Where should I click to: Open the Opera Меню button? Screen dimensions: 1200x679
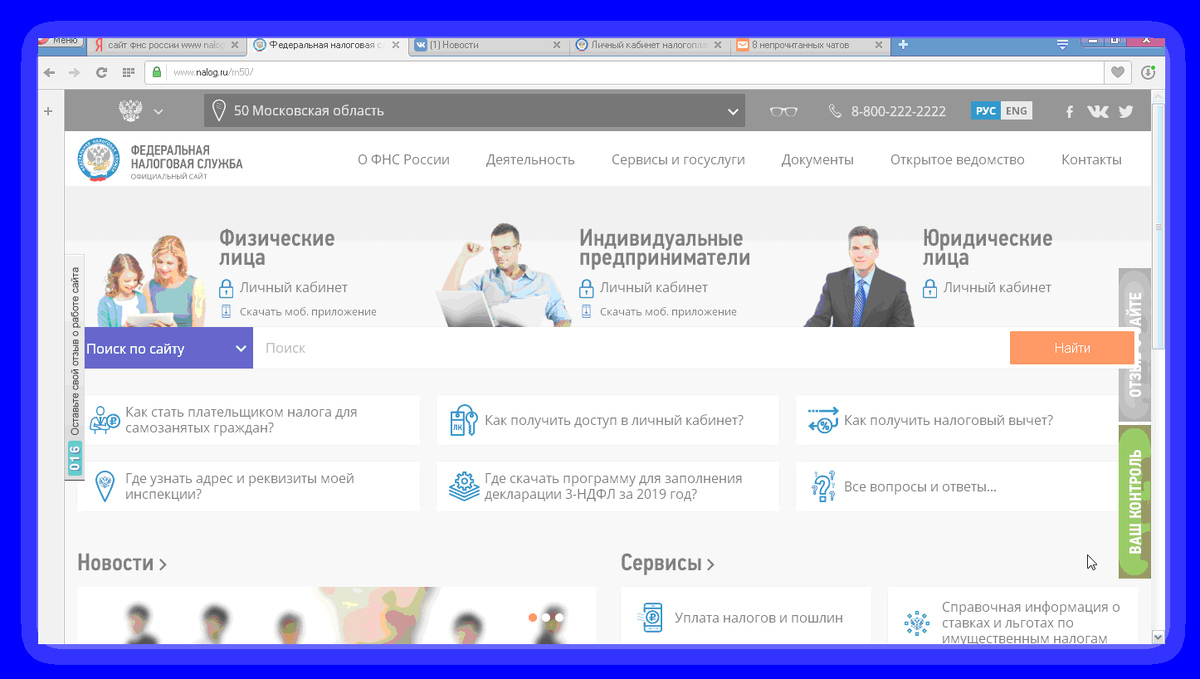[61, 40]
